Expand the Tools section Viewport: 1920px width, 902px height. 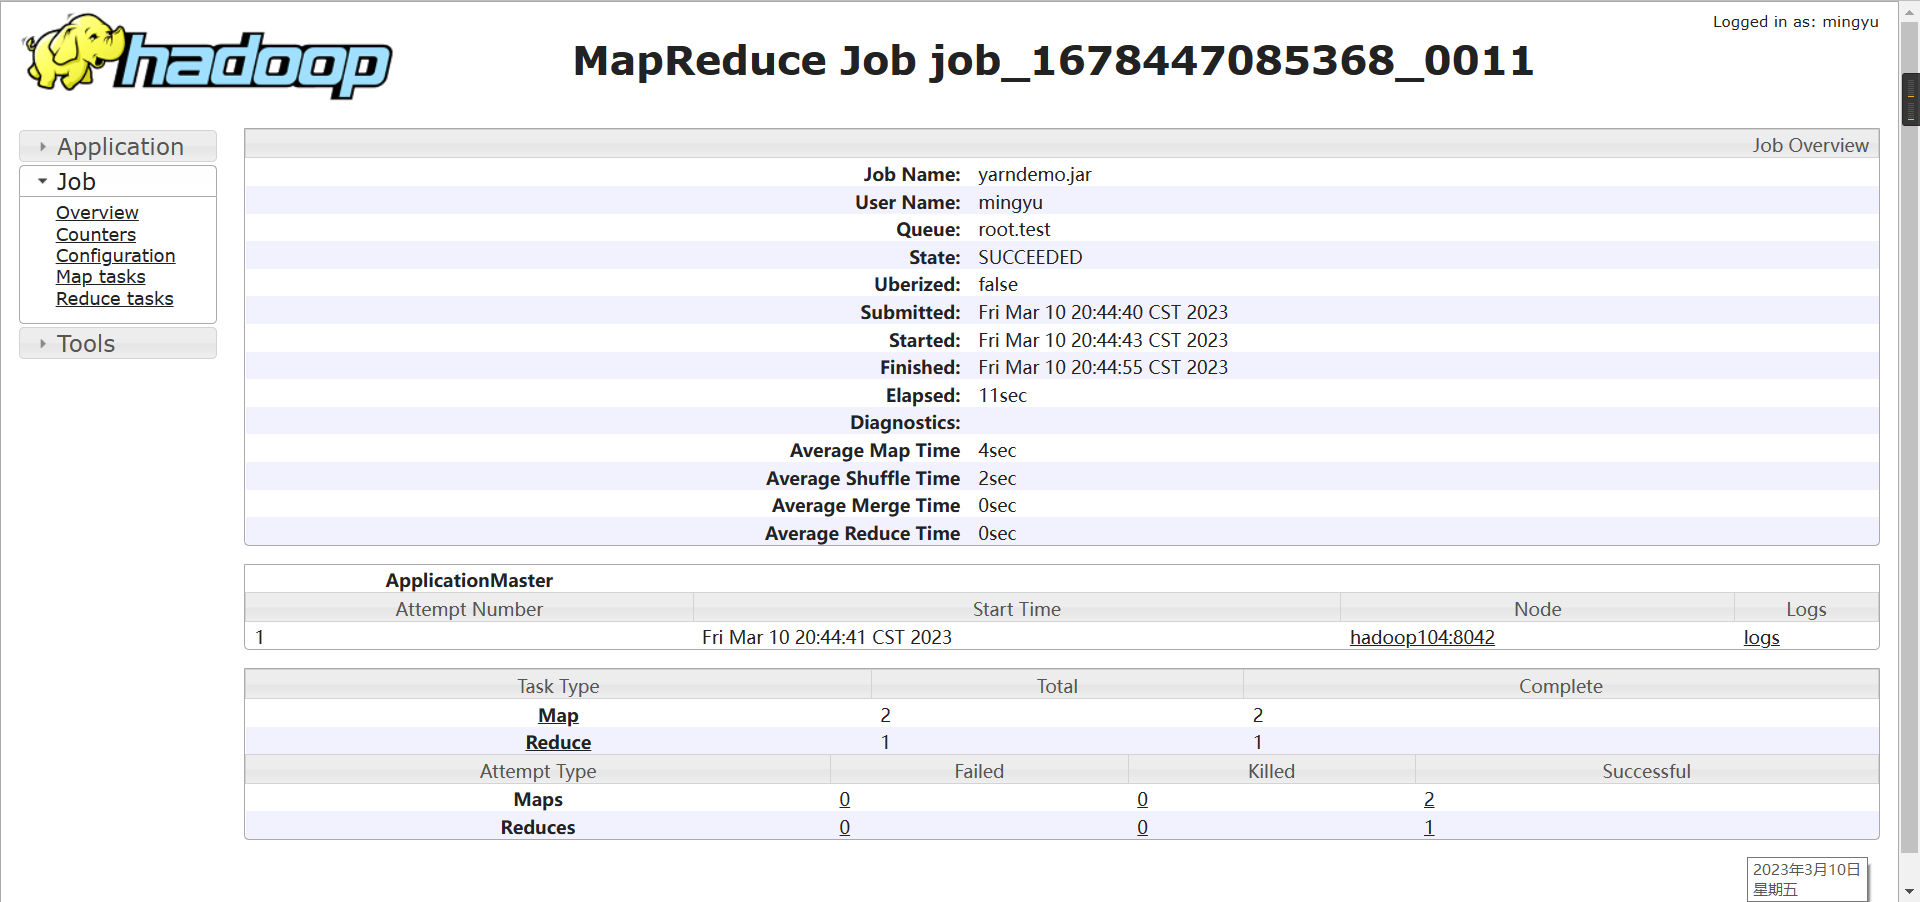pos(86,343)
